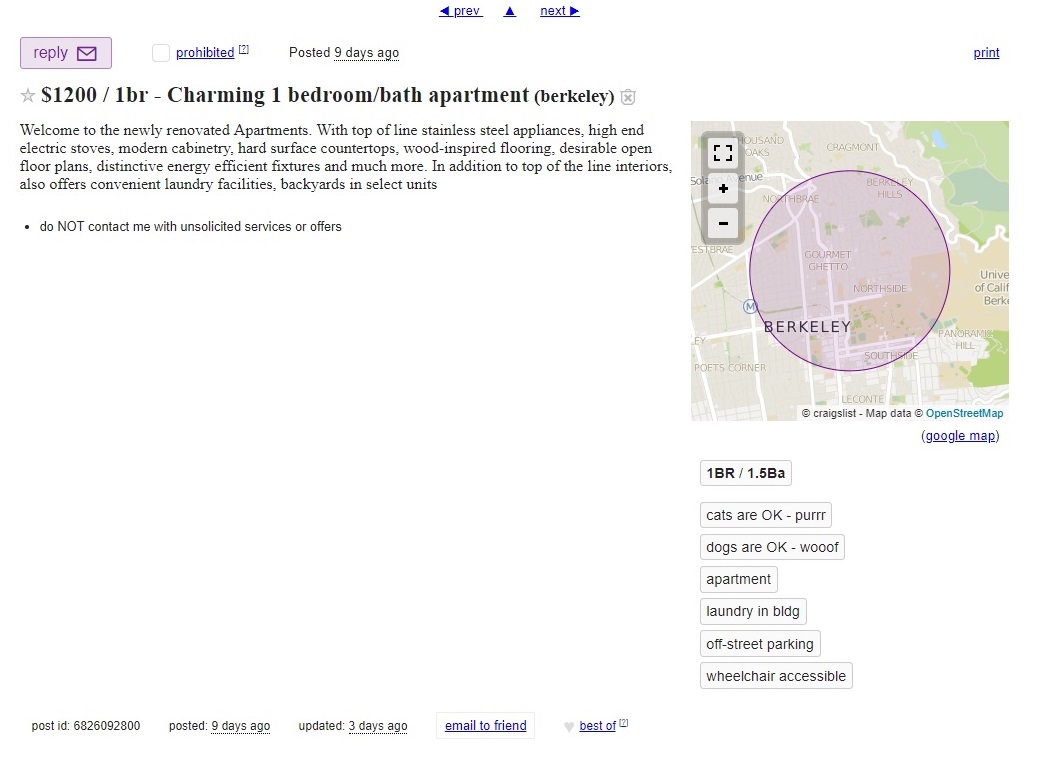Zoom out on the Berkeley map
Image resolution: width=1058 pixels, height=757 pixels.
coord(722,223)
